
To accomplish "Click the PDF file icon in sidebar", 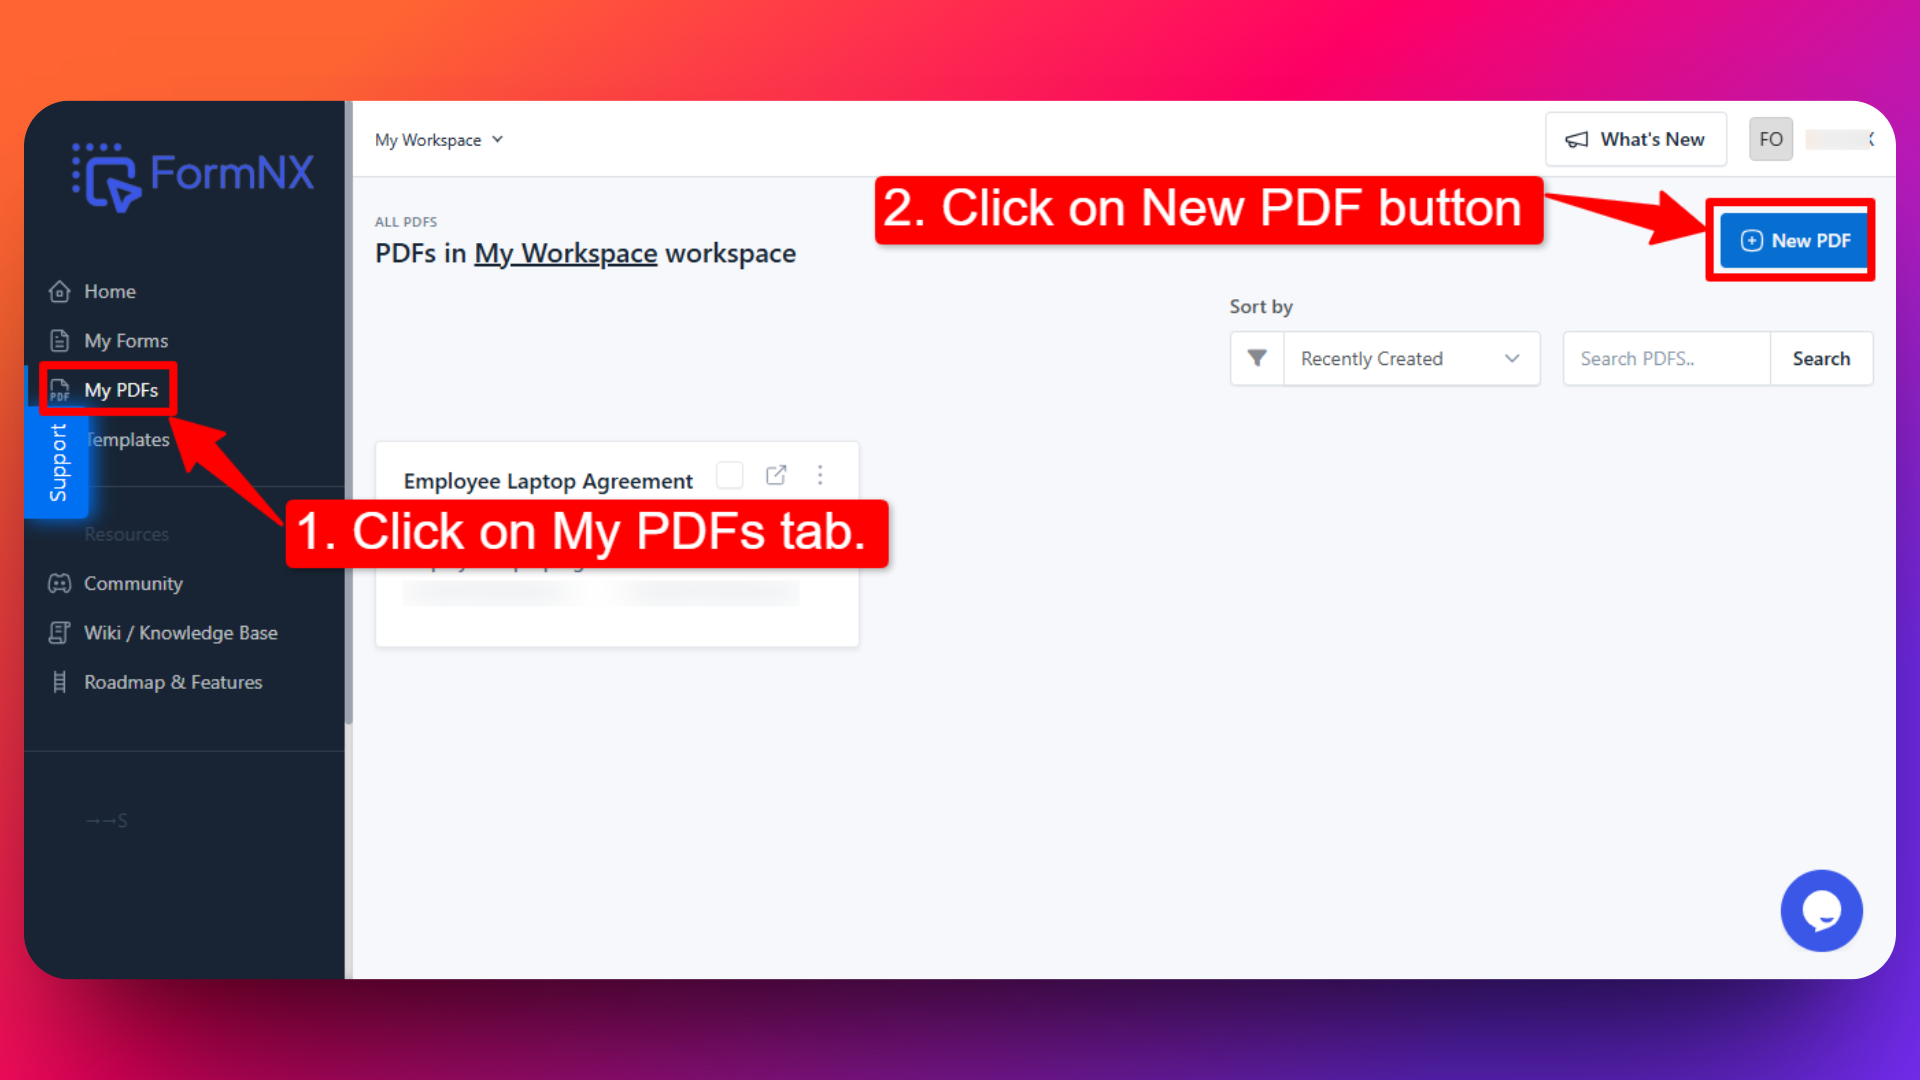I will tap(60, 390).
